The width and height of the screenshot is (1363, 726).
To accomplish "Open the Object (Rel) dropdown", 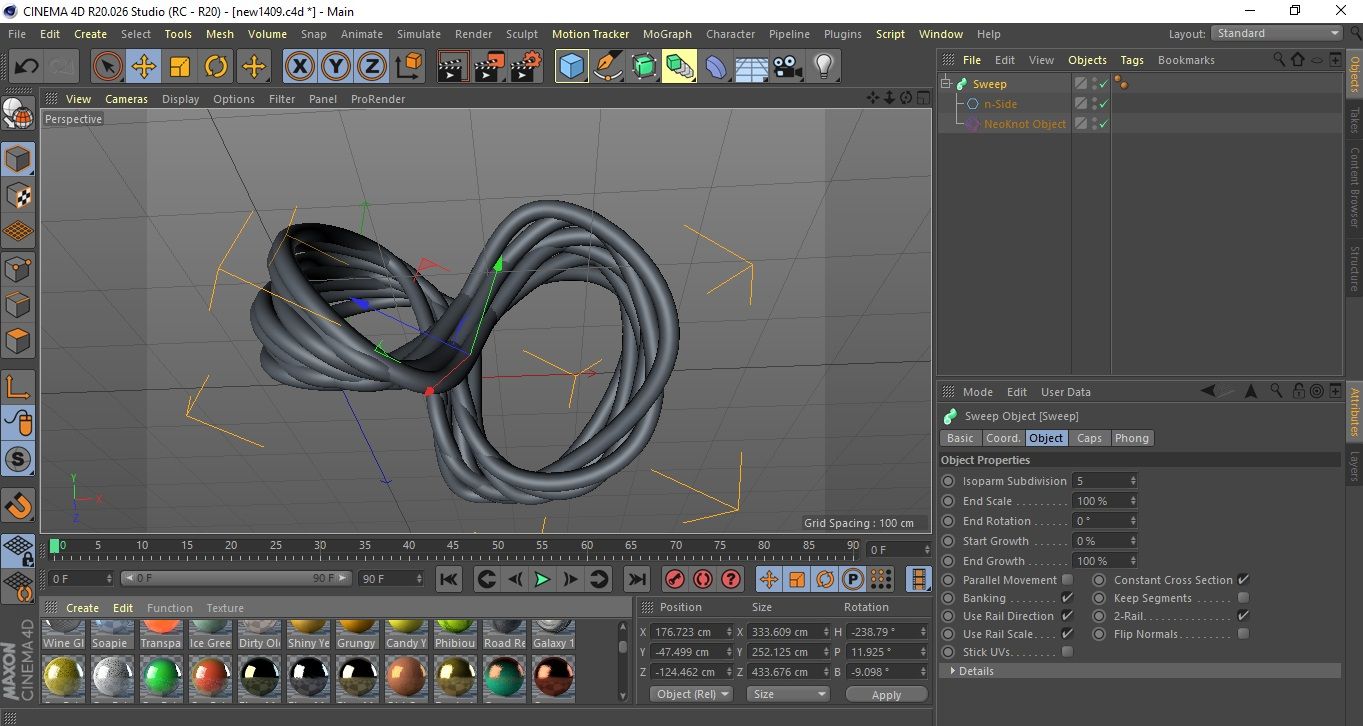I will click(691, 694).
